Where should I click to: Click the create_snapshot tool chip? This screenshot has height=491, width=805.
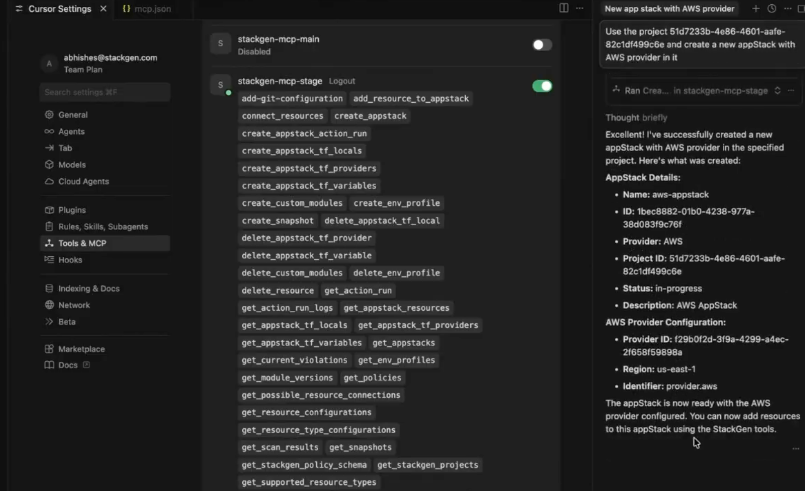coord(277,221)
